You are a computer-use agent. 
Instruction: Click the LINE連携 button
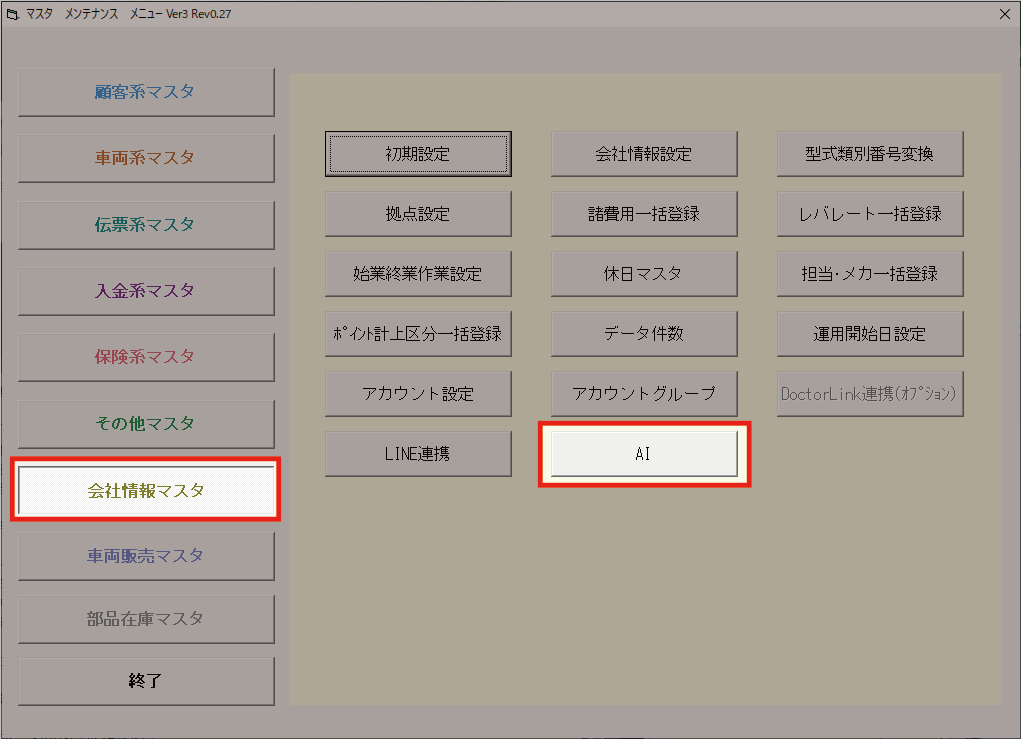(x=418, y=454)
